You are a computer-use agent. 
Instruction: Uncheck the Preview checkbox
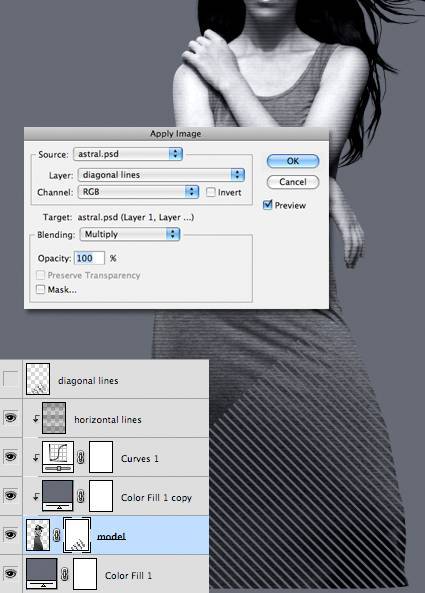click(267, 205)
